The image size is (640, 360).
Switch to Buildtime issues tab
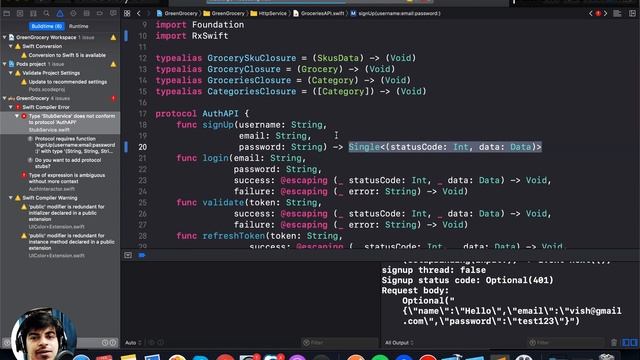tap(47, 26)
